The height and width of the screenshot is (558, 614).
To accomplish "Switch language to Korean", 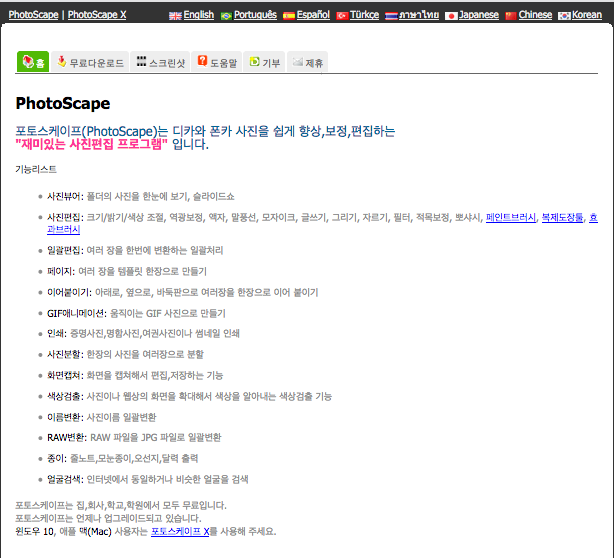I will pyautogui.click(x=587, y=15).
